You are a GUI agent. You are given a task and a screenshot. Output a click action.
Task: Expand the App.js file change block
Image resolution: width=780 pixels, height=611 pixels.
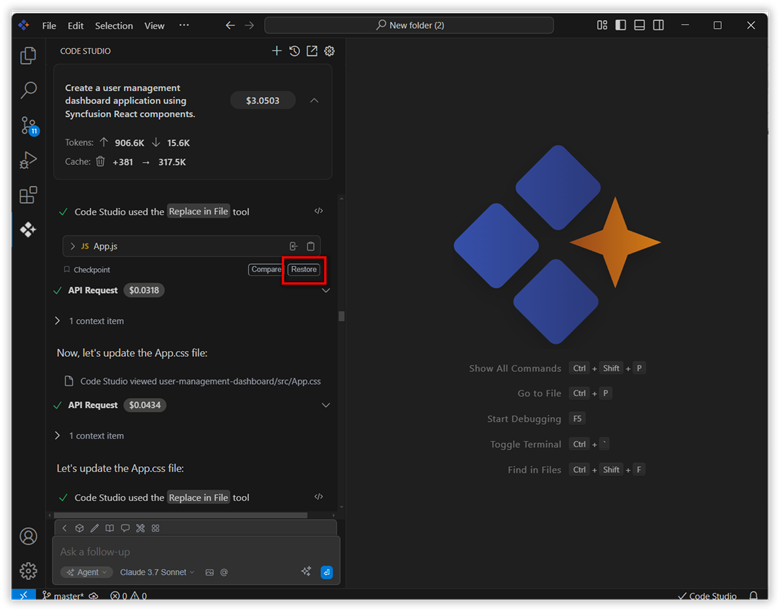(x=73, y=246)
